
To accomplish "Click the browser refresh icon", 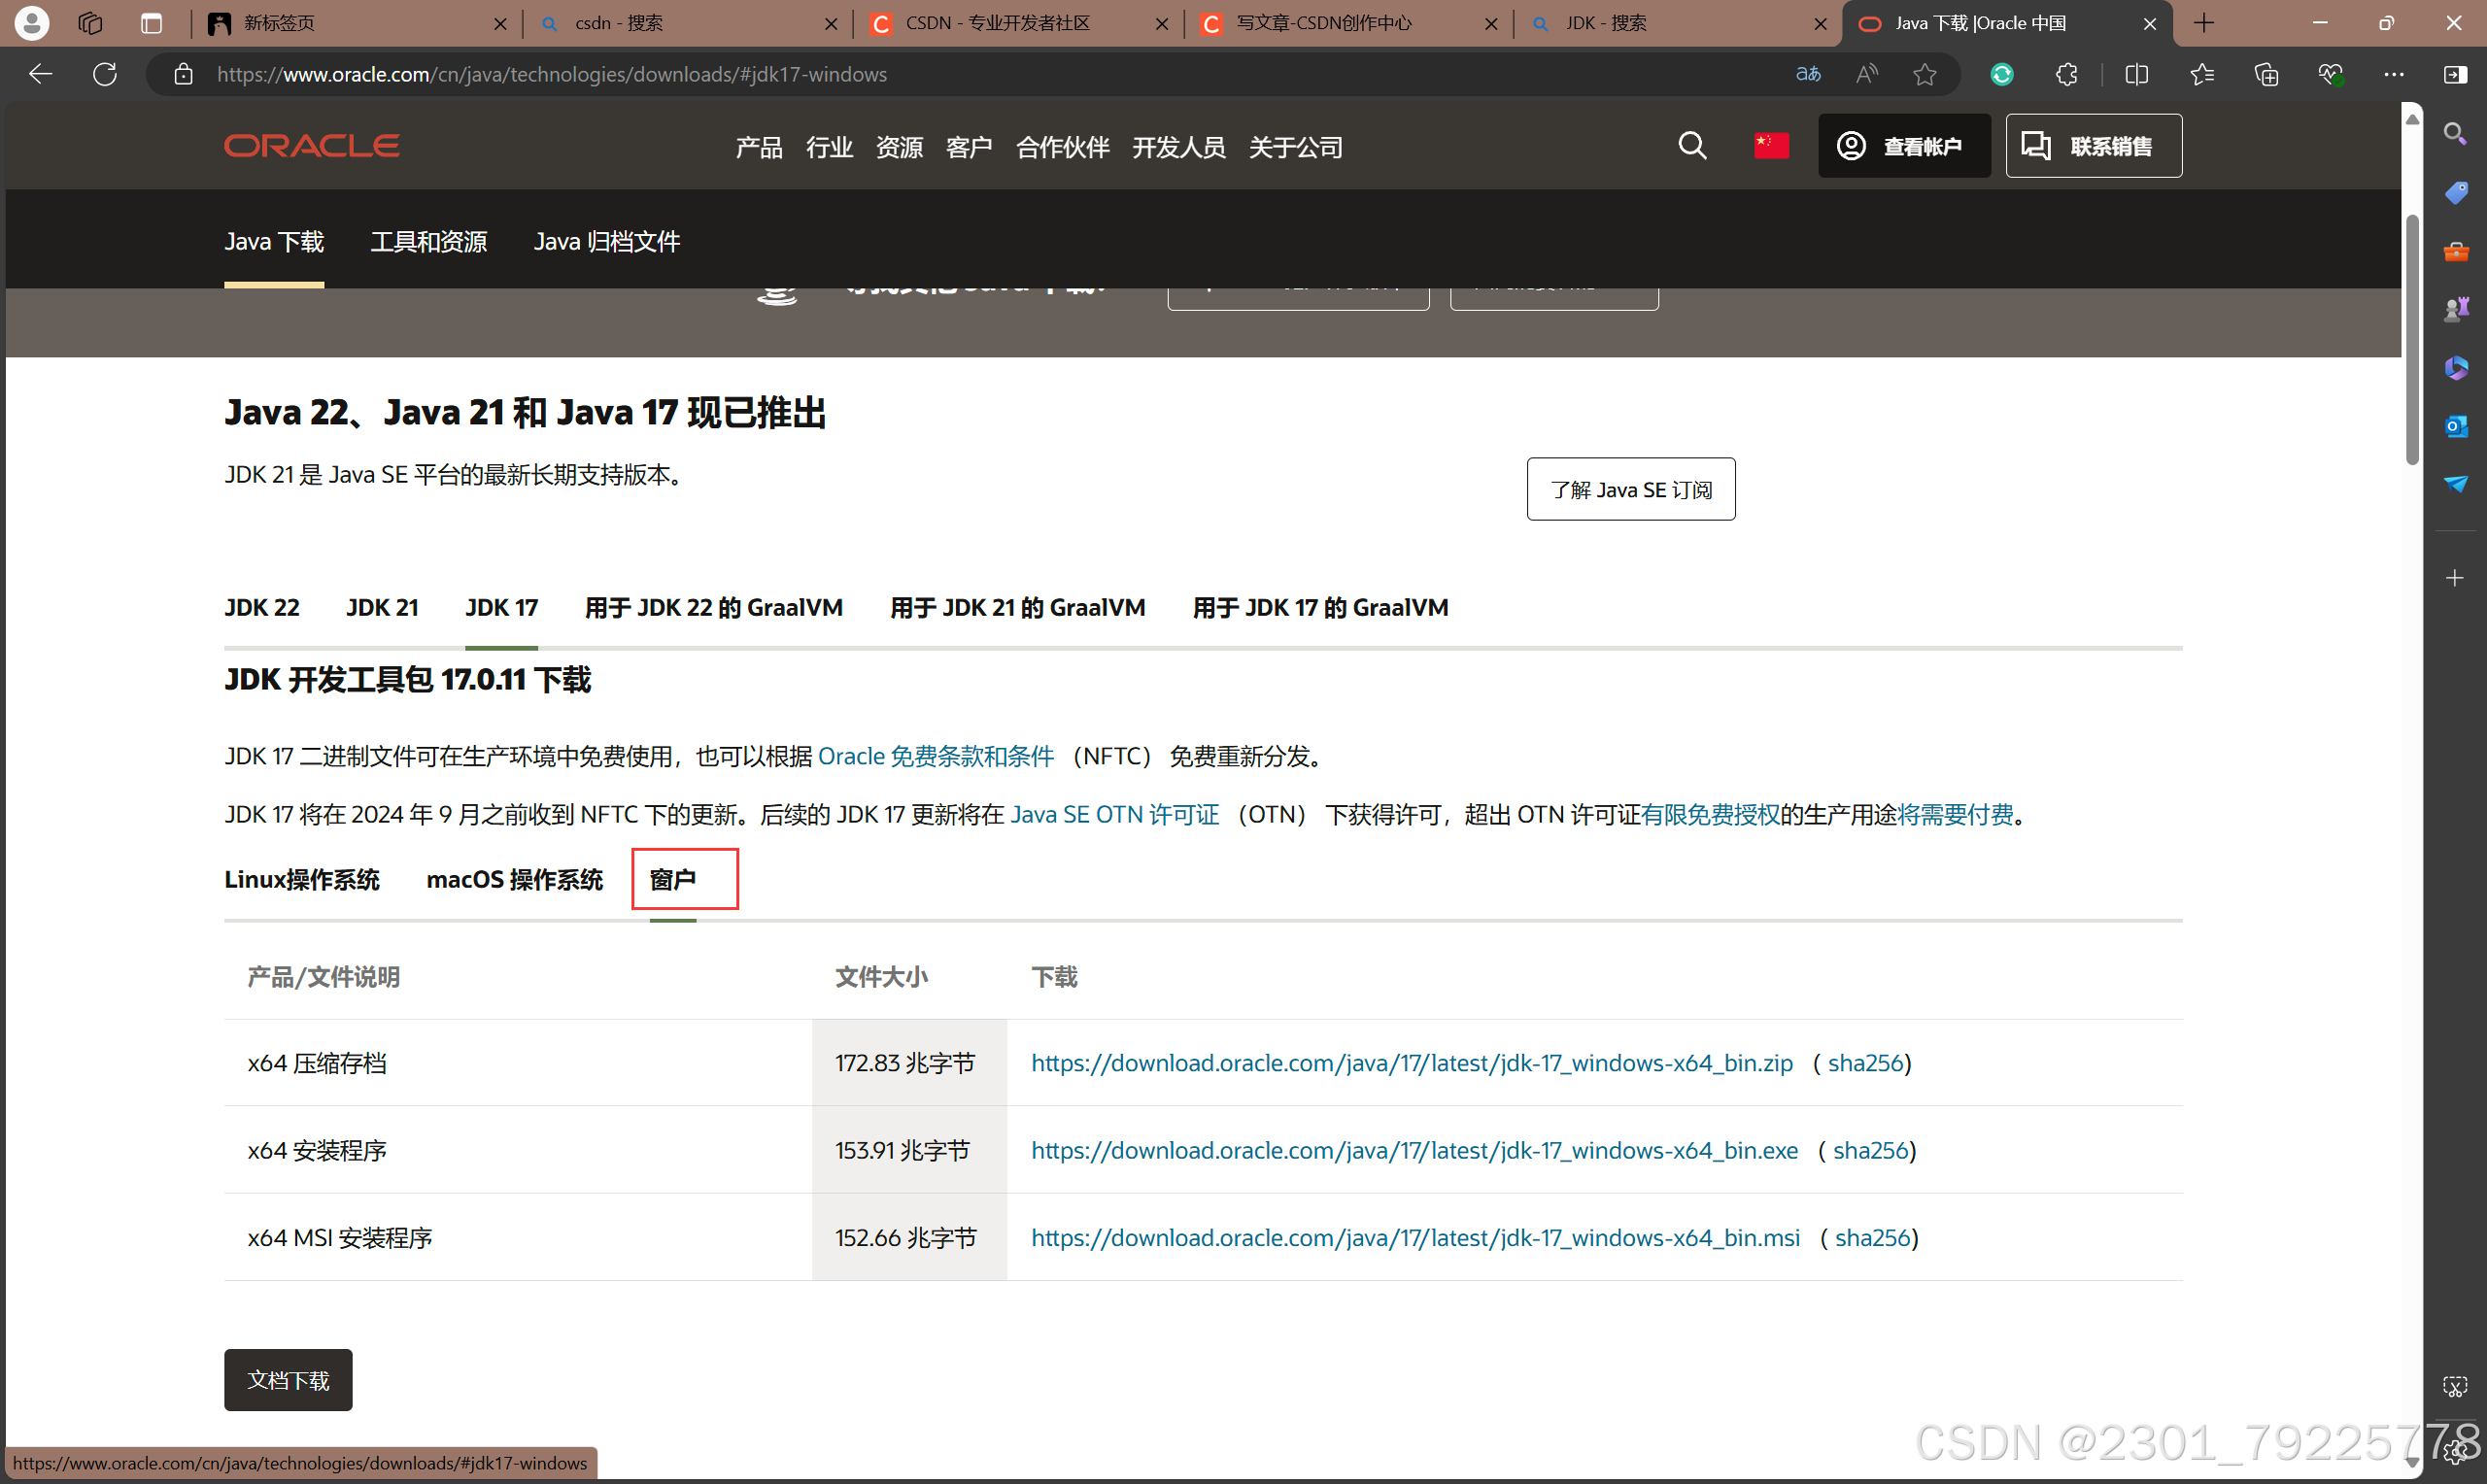I will point(105,74).
